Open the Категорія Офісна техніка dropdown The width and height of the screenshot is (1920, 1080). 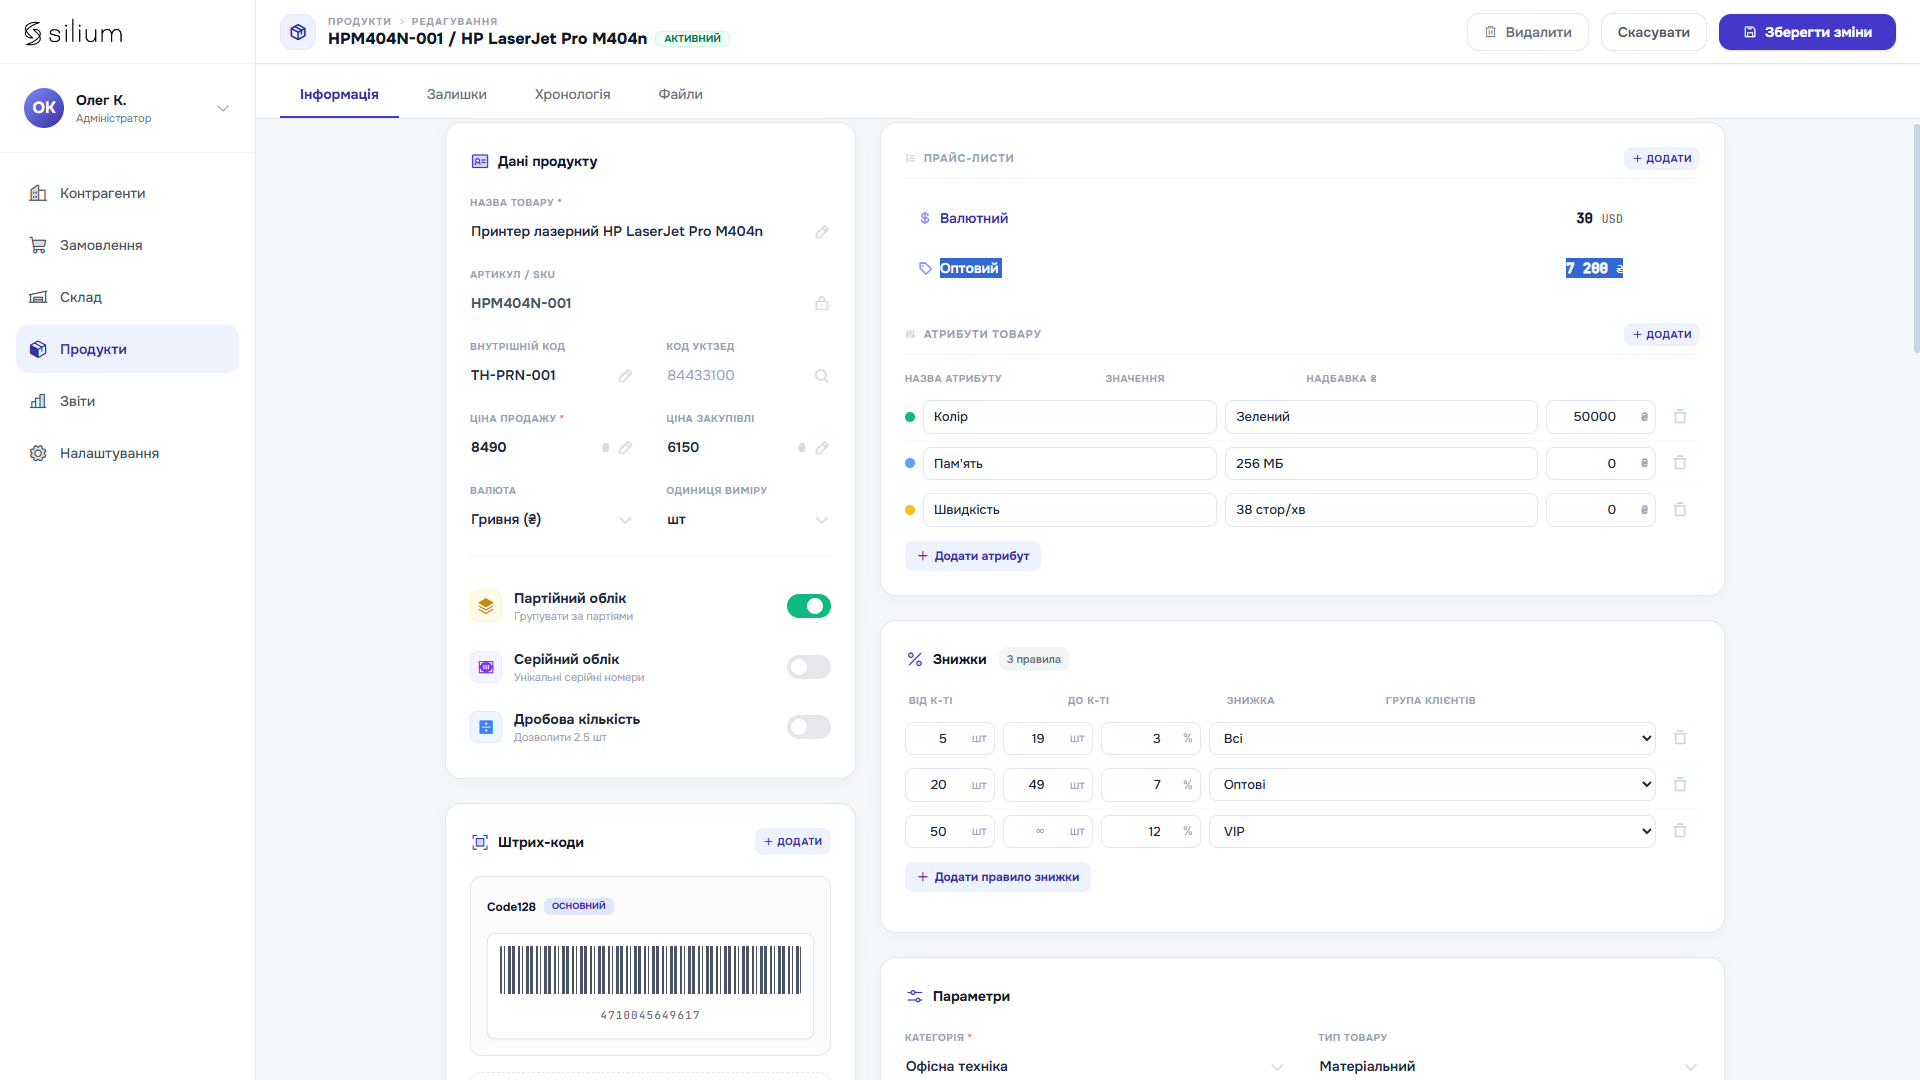(1095, 1066)
